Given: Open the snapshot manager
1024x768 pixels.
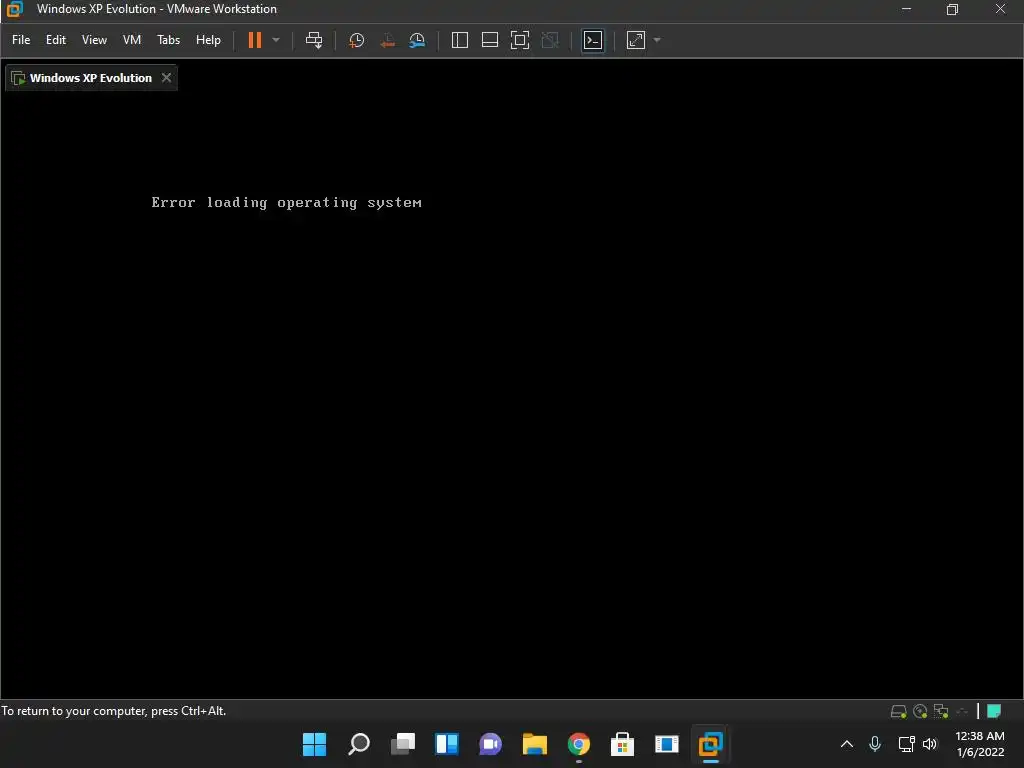Looking at the screenshot, I should tap(417, 40).
